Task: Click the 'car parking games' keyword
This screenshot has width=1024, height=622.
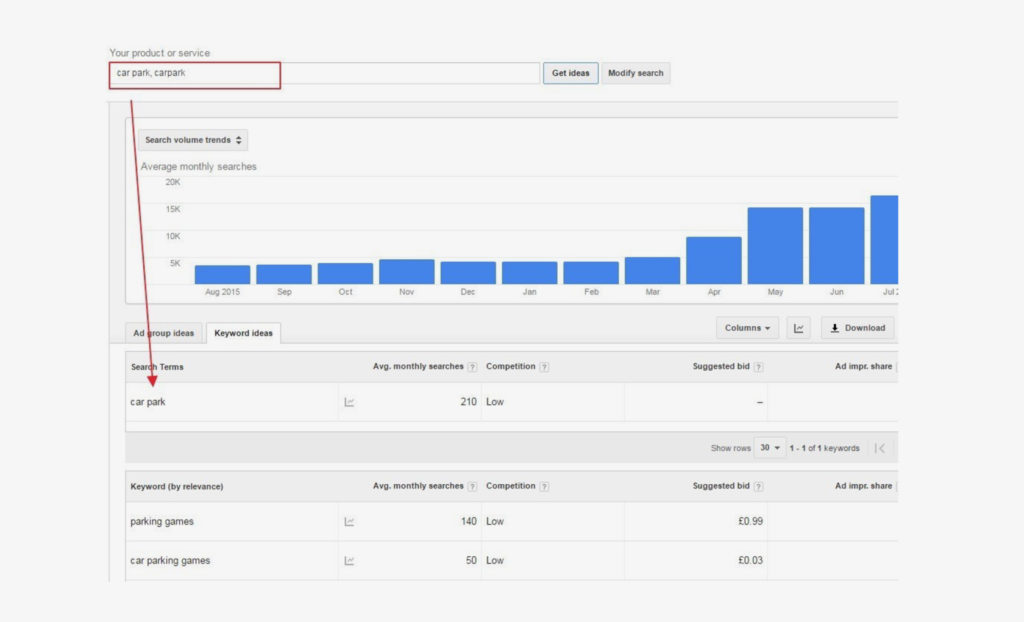Action: click(170, 561)
